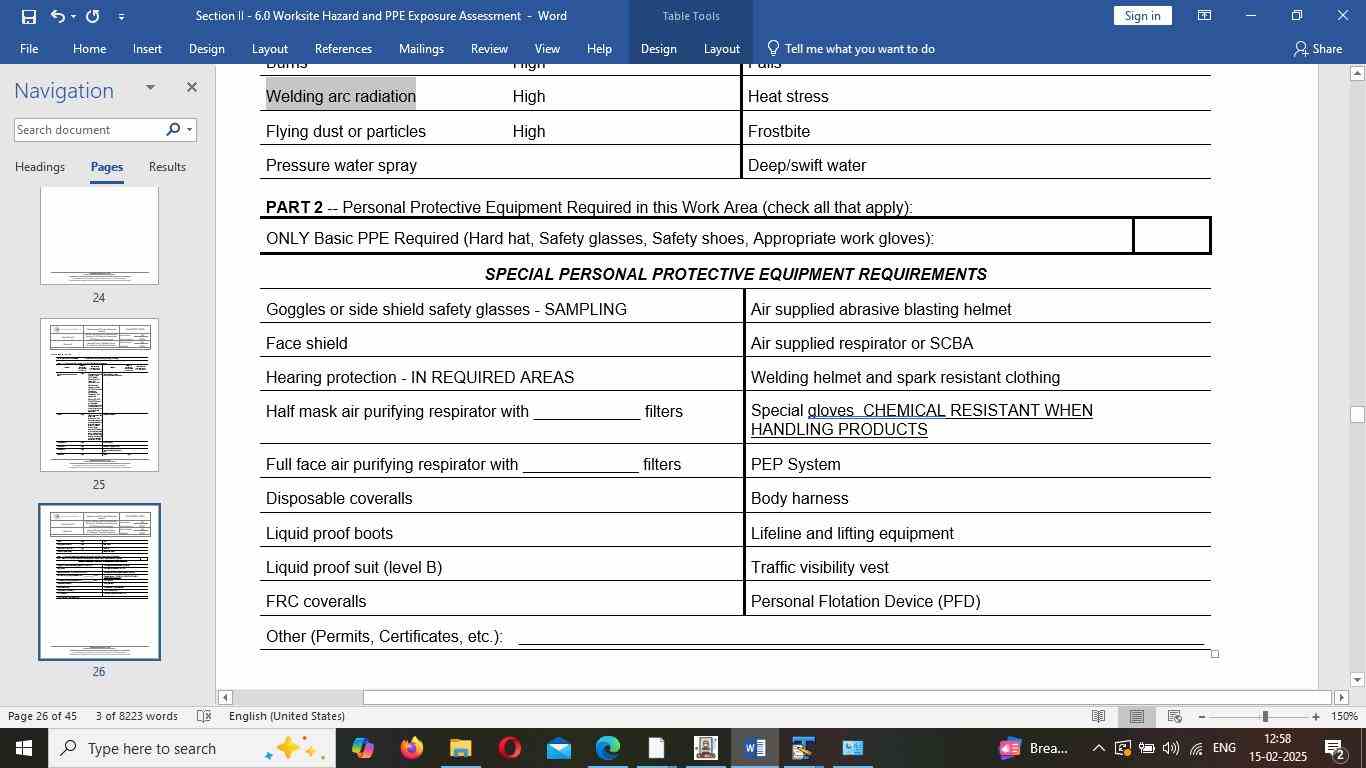The height and width of the screenshot is (768, 1366).
Task: Switch to Web Layout view
Action: coord(1175,716)
